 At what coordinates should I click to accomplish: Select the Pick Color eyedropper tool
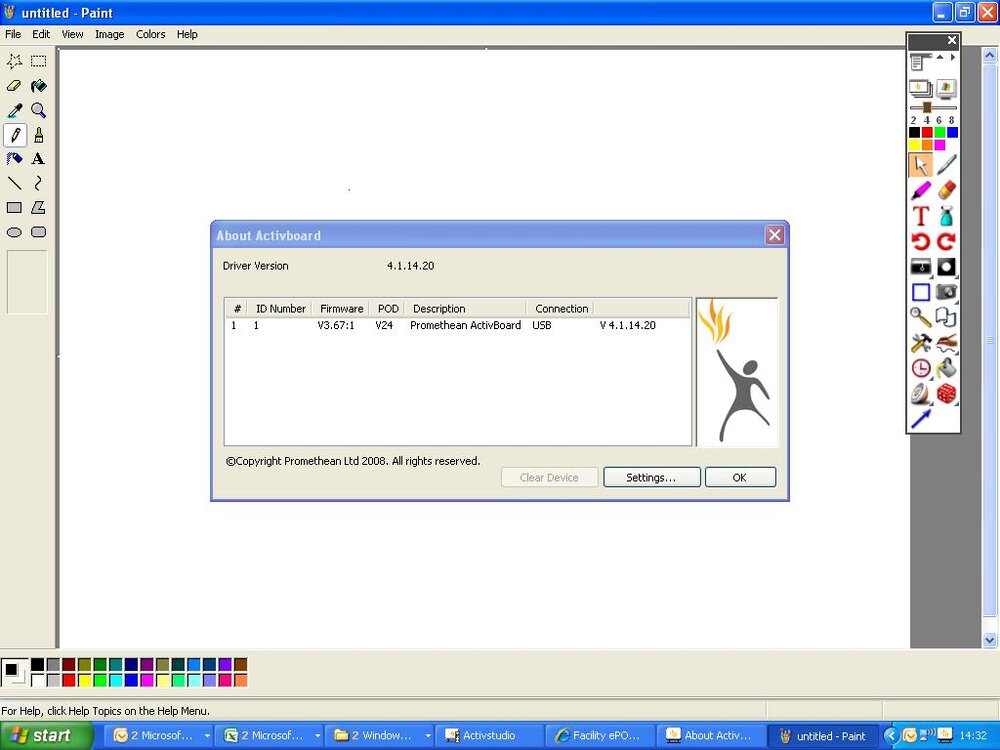pos(15,110)
